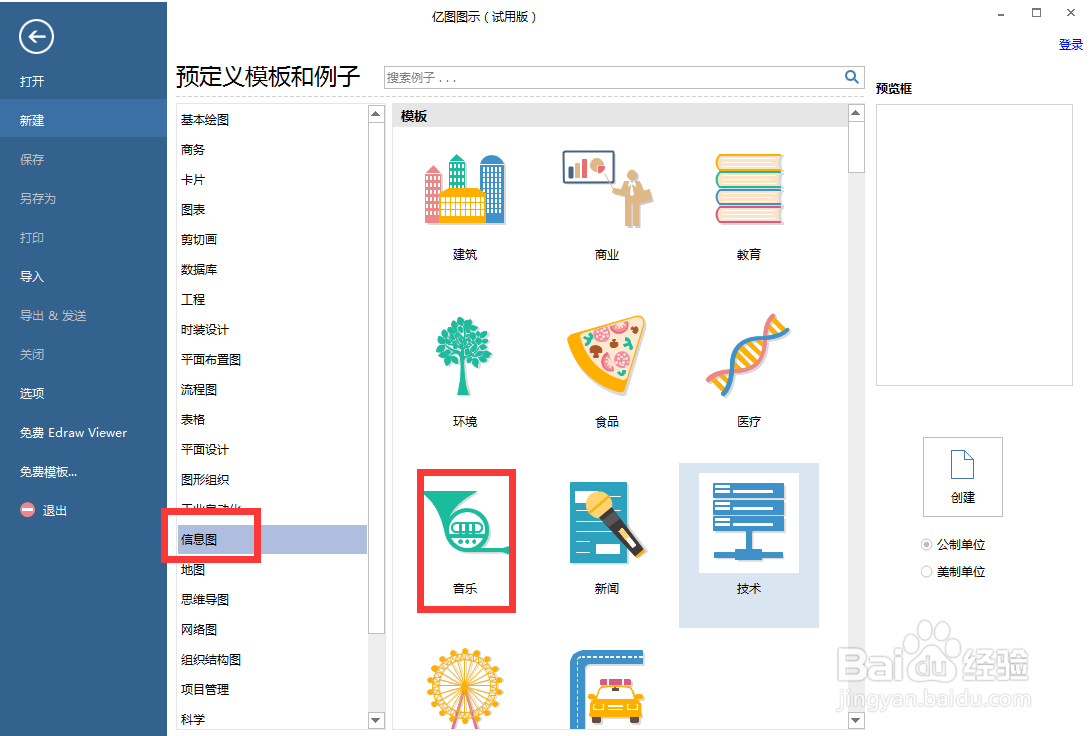Select 图表 category
This screenshot has width=1091, height=736.
(193, 209)
